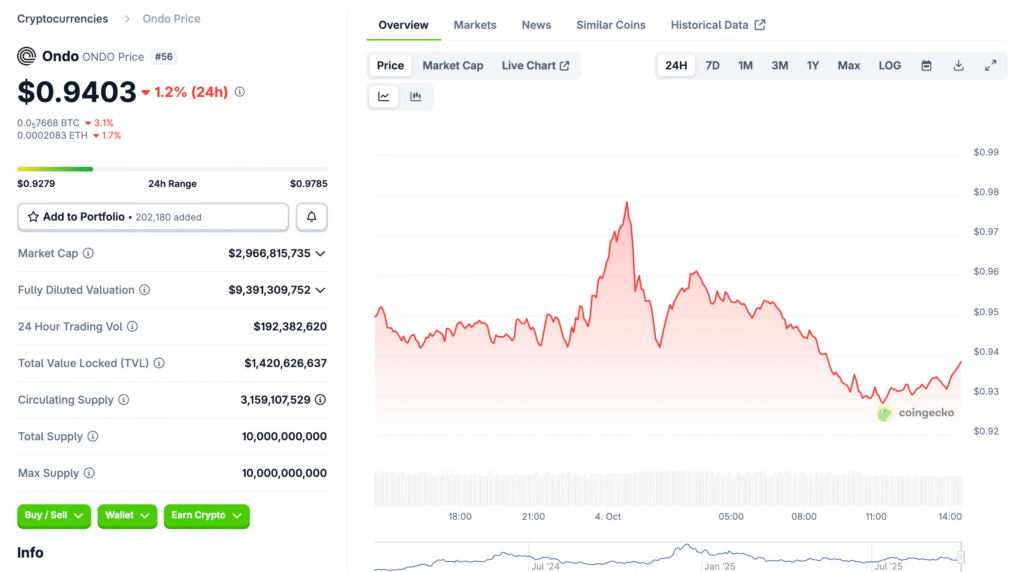Open the Earn Crypto dropdown
1024x572 pixels.
pos(206,516)
